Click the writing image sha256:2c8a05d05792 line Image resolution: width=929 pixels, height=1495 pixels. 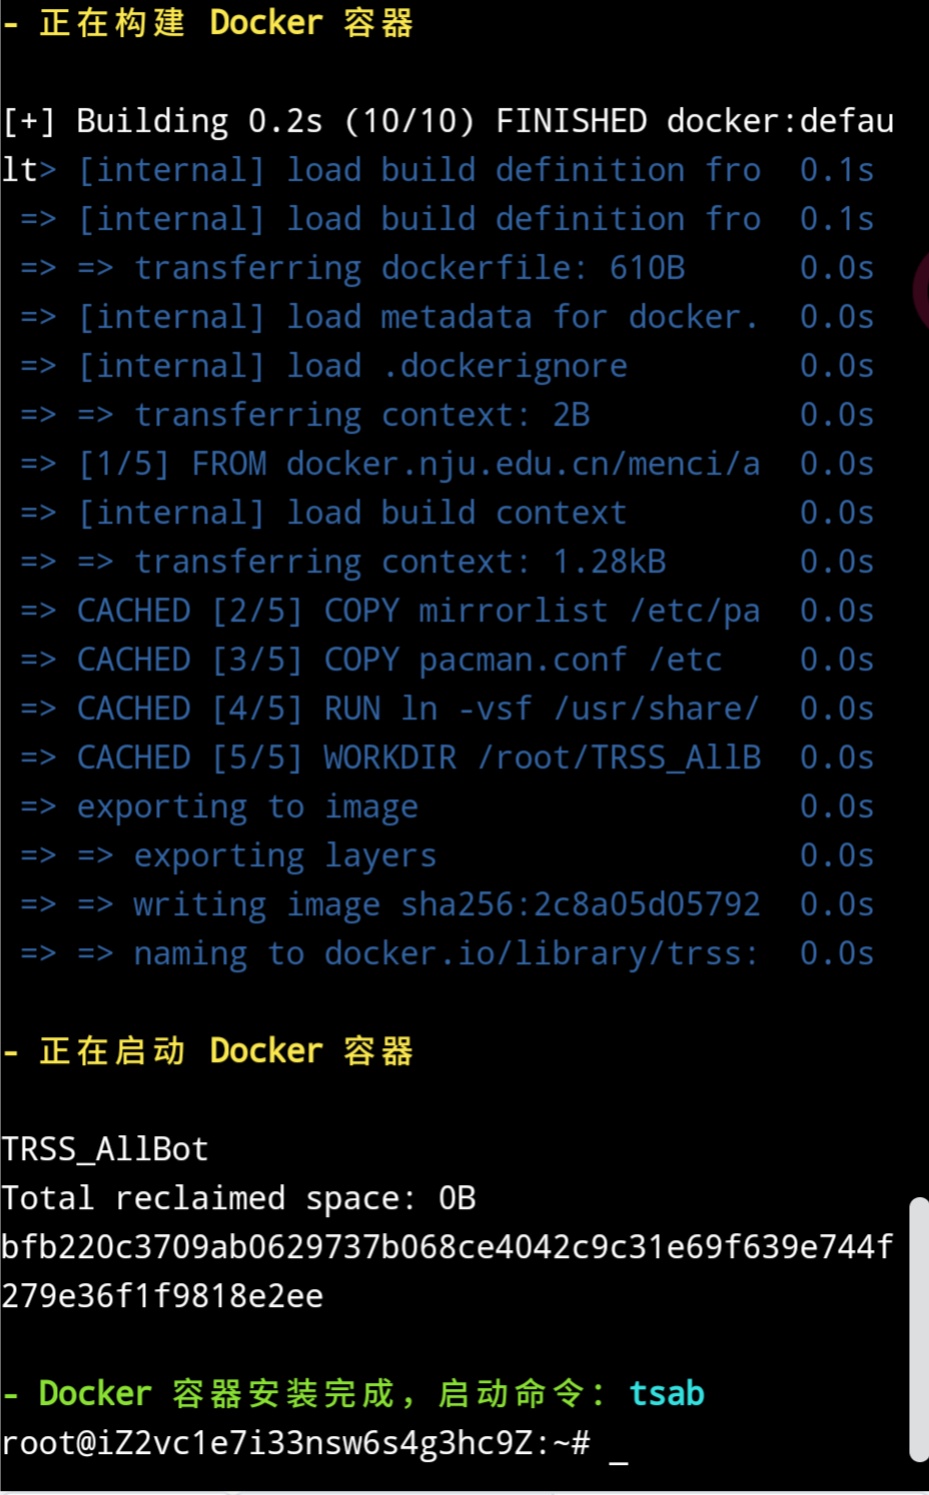(x=446, y=905)
